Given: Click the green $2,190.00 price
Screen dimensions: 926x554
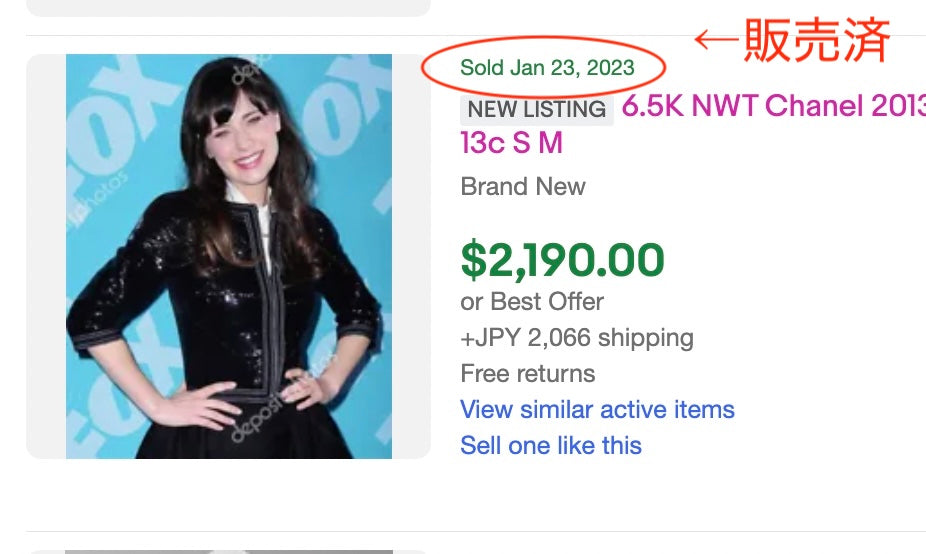Looking at the screenshot, I should point(562,260).
